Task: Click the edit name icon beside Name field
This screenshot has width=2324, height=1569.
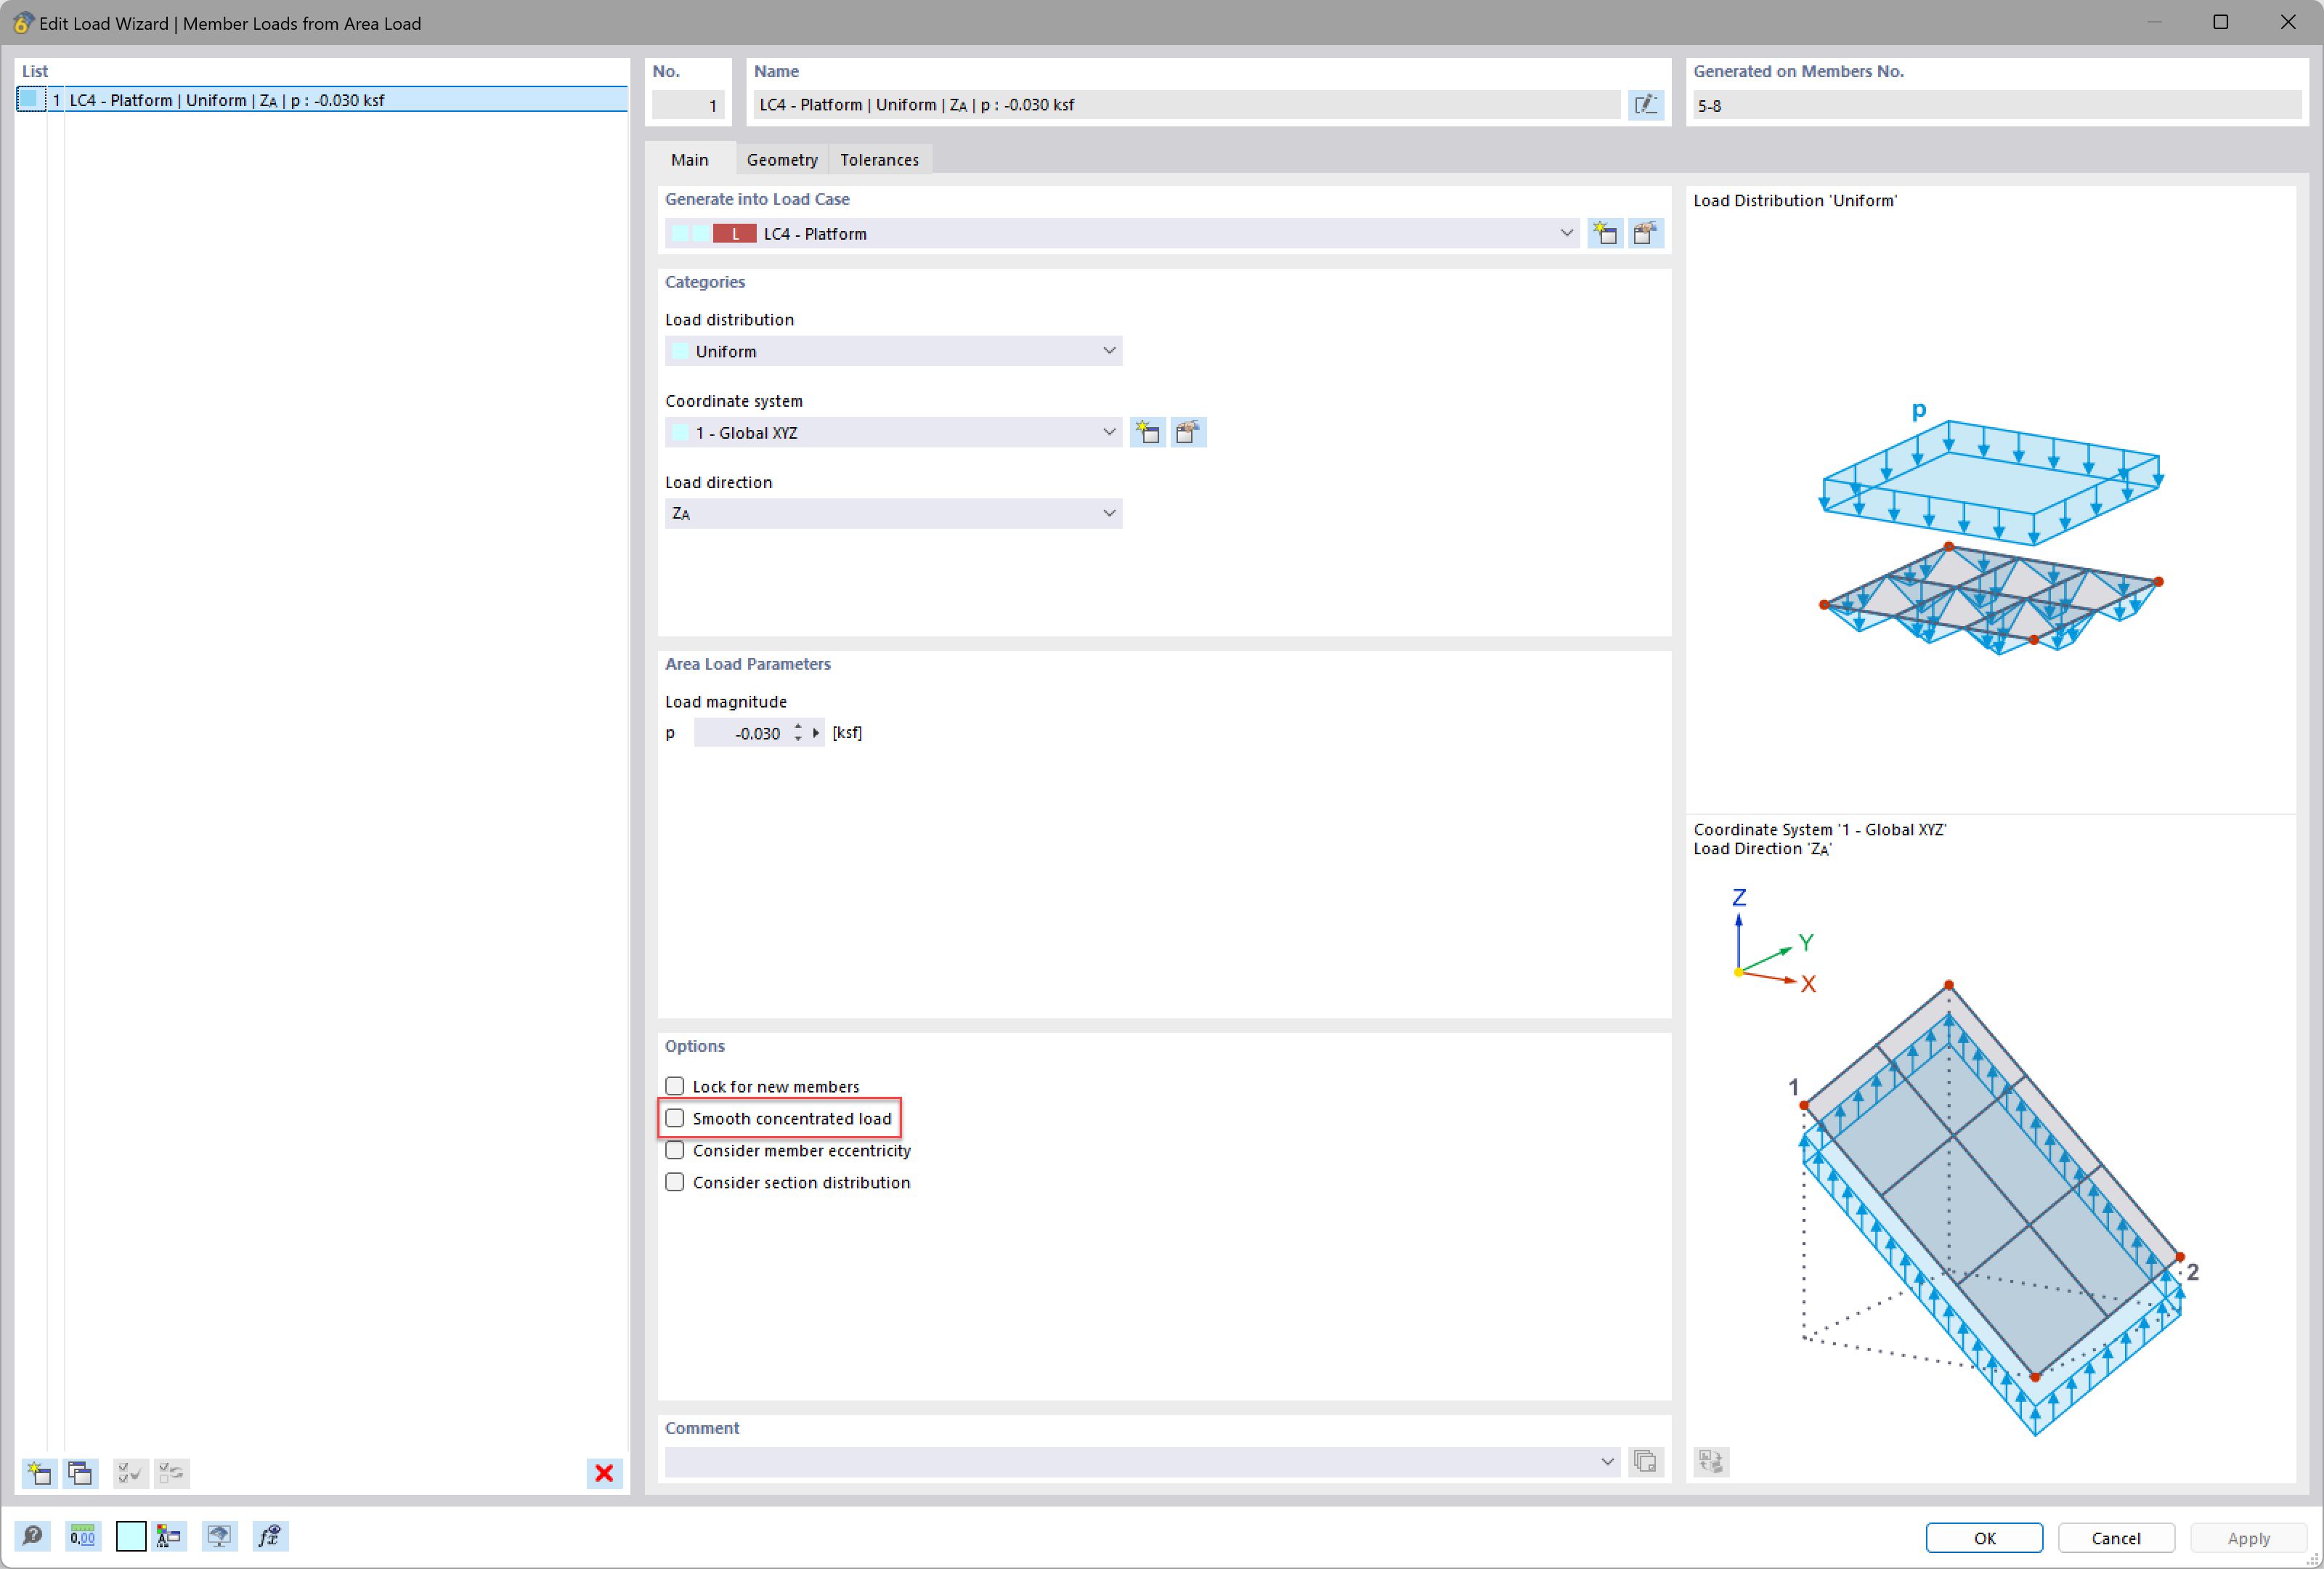Action: 1645,105
